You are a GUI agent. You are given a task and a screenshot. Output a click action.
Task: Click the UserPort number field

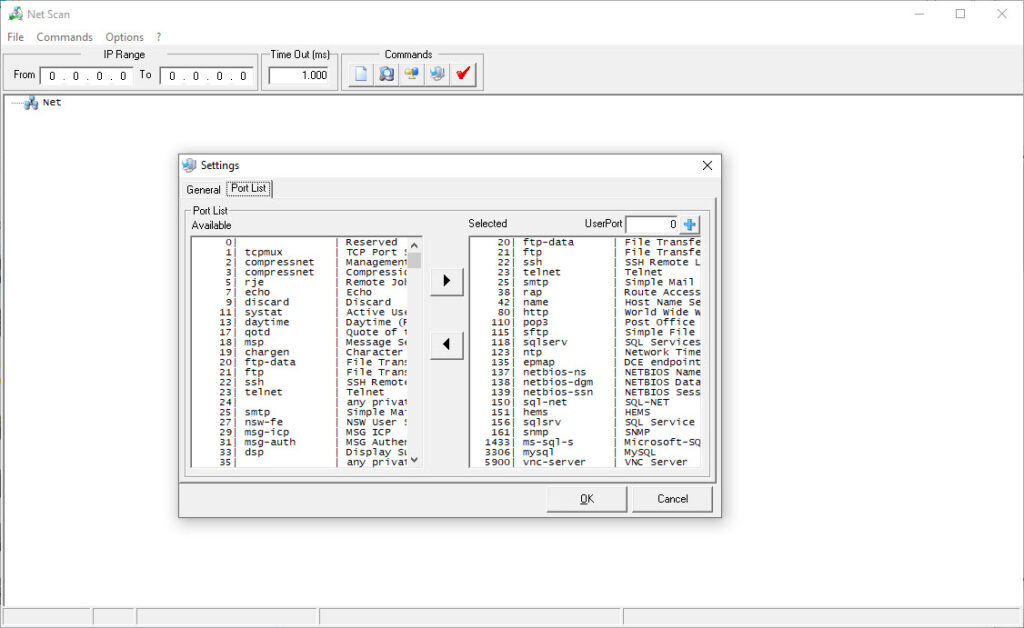click(652, 225)
